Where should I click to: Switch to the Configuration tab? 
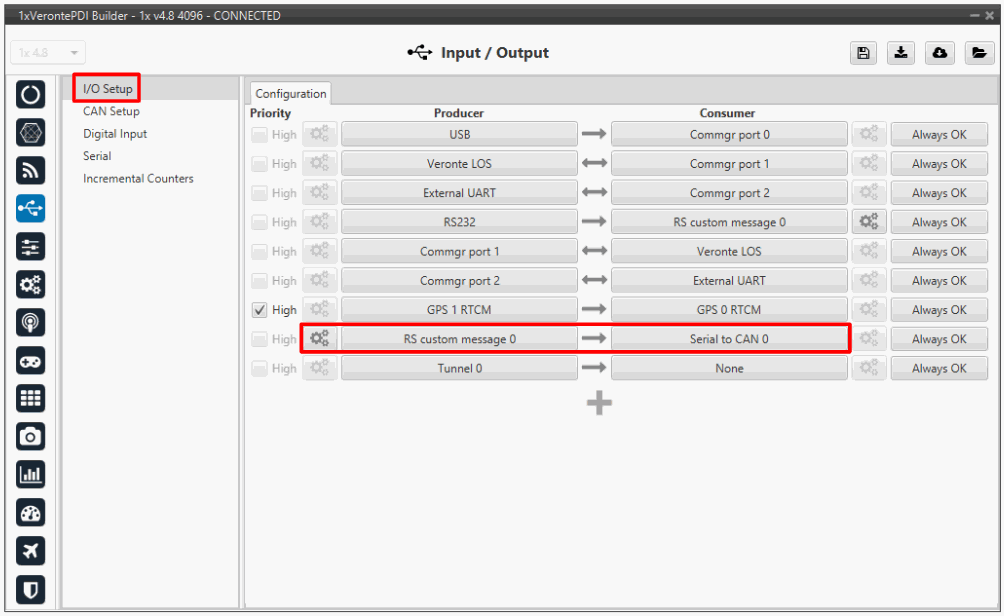[x=291, y=94]
